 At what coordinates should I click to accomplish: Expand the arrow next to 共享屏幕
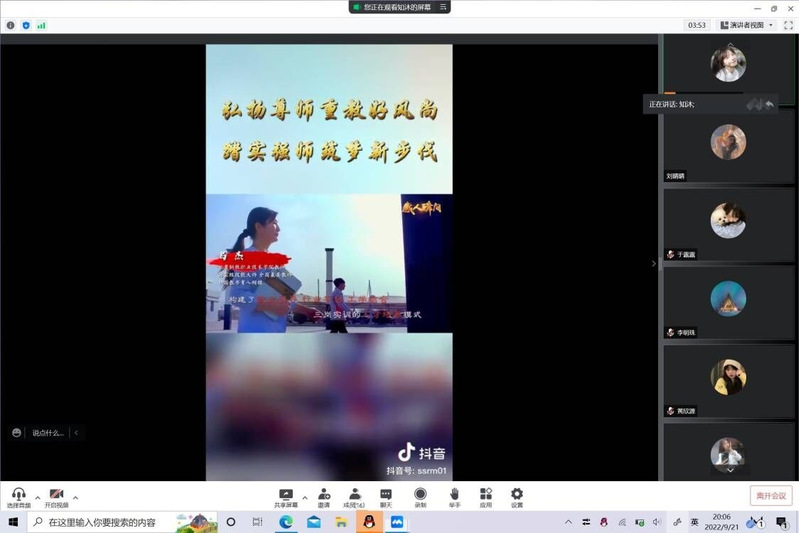click(x=305, y=496)
